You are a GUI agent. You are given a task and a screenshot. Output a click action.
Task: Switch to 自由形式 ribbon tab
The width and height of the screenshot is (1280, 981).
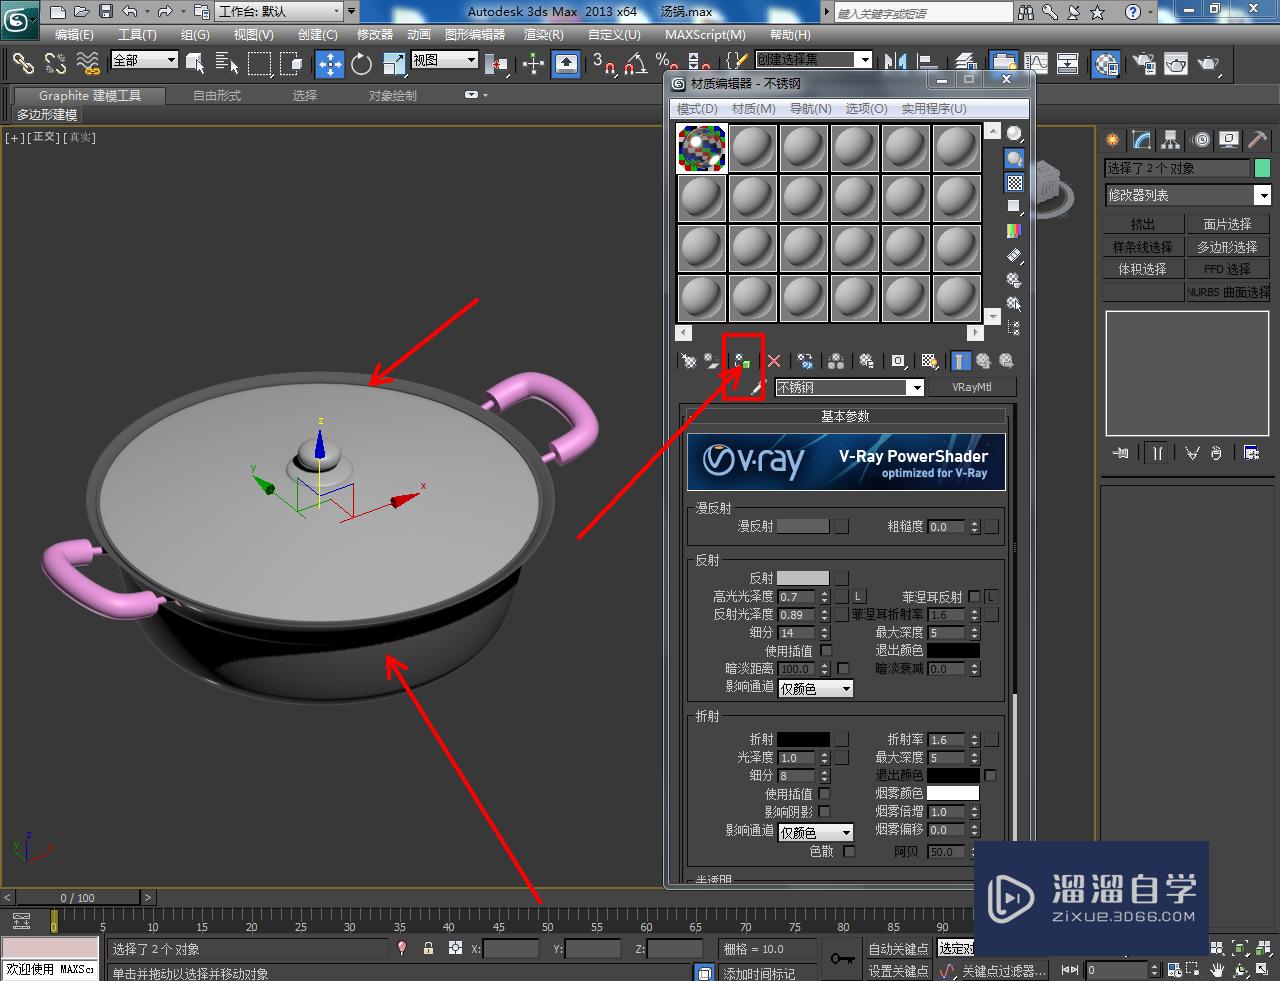[217, 95]
